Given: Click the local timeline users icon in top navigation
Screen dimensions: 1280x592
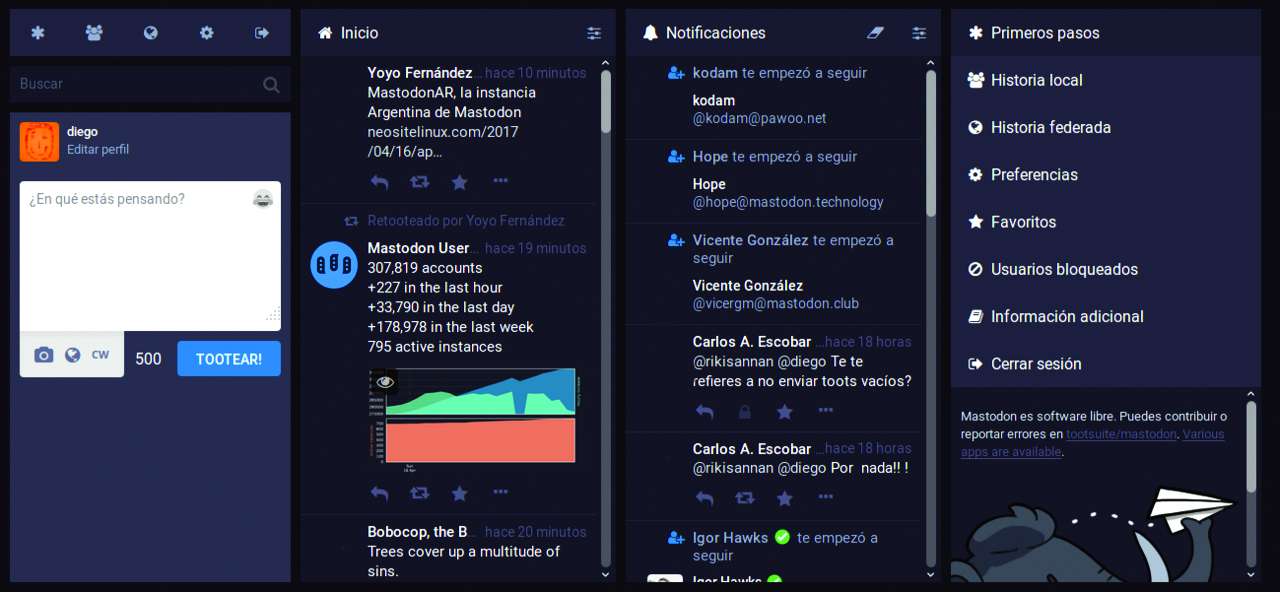Looking at the screenshot, I should pyautogui.click(x=94, y=33).
